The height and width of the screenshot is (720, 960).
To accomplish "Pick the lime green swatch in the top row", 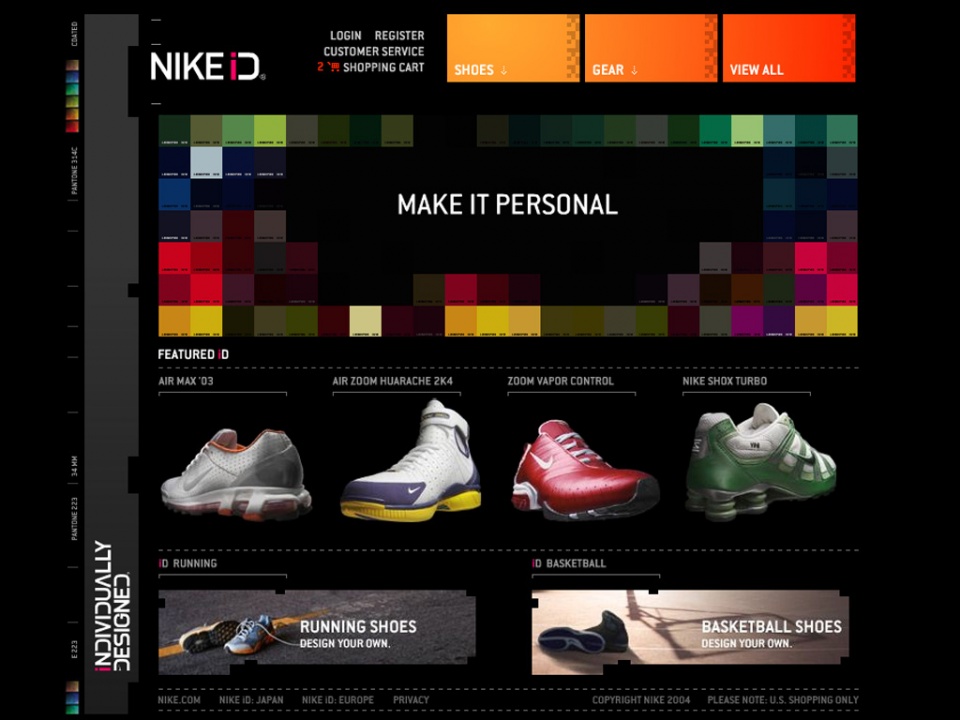I will pos(270,130).
